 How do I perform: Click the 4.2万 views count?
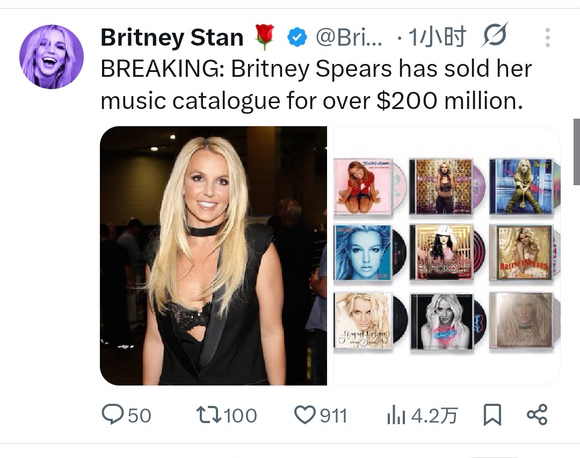click(435, 415)
